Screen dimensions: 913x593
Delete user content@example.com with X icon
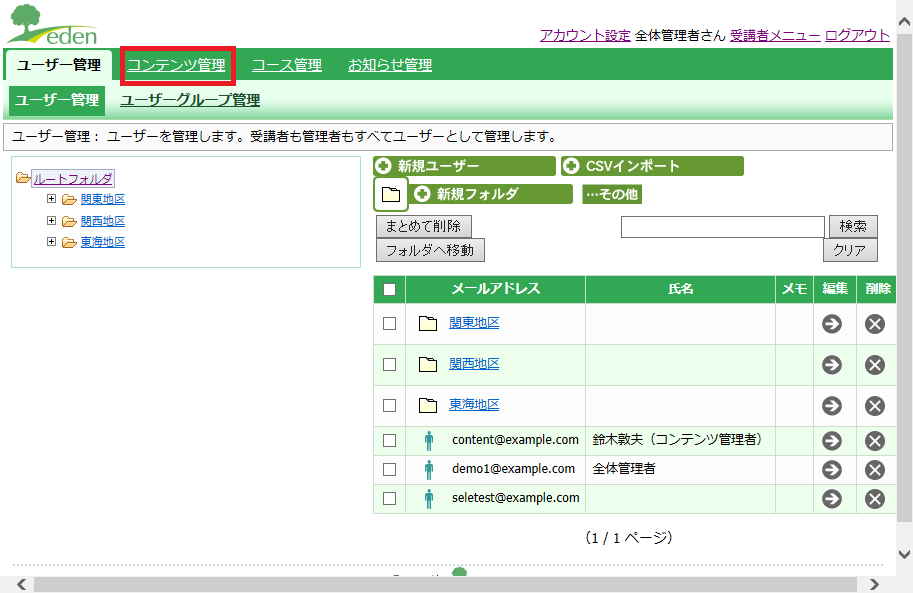[875, 440]
